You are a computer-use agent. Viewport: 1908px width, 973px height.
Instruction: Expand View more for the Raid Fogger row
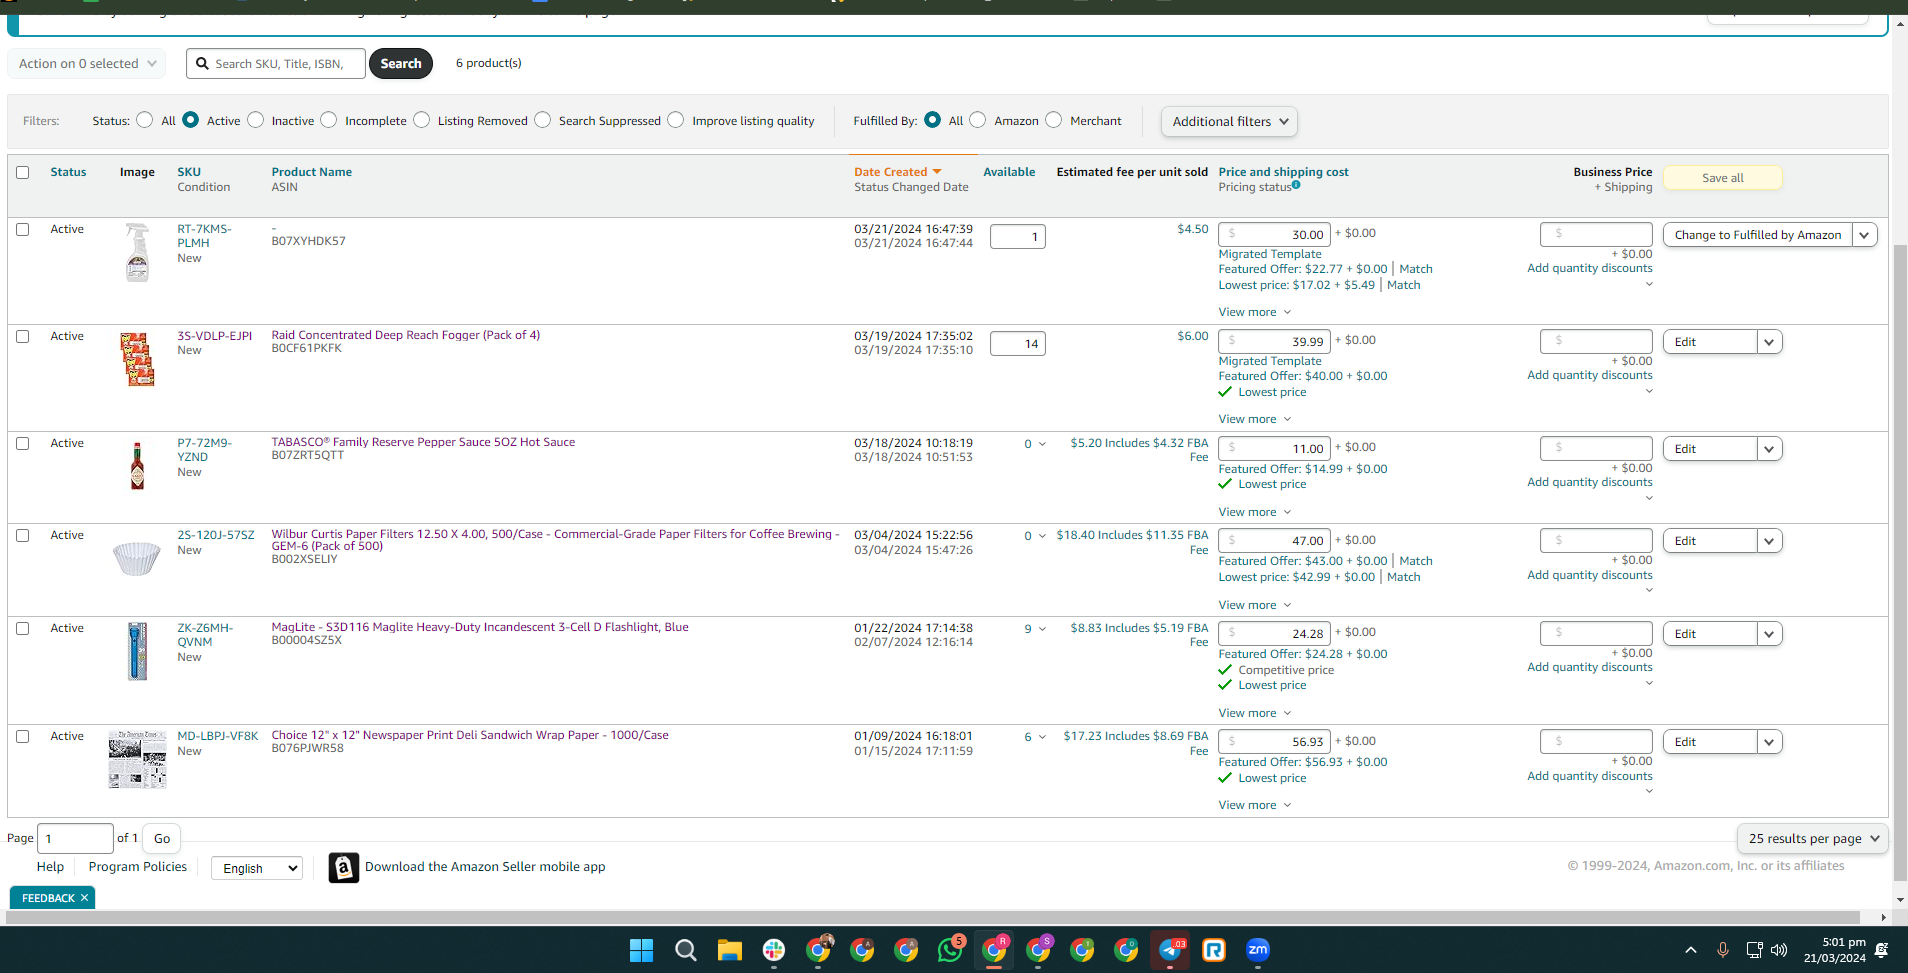pos(1255,419)
